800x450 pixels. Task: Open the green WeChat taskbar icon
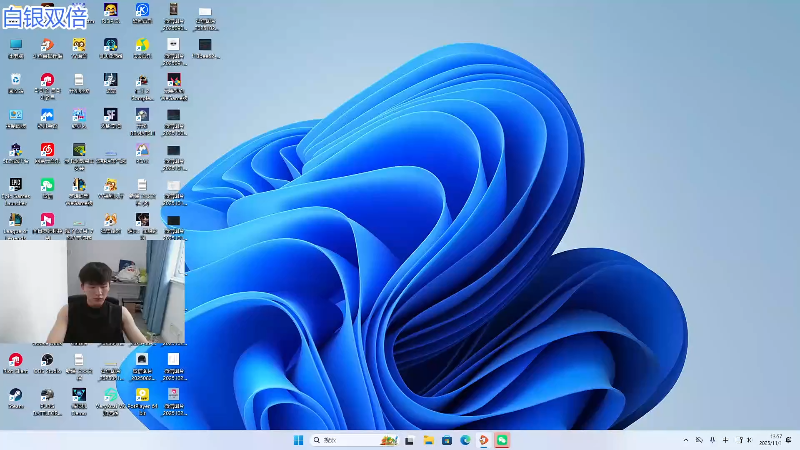502,440
